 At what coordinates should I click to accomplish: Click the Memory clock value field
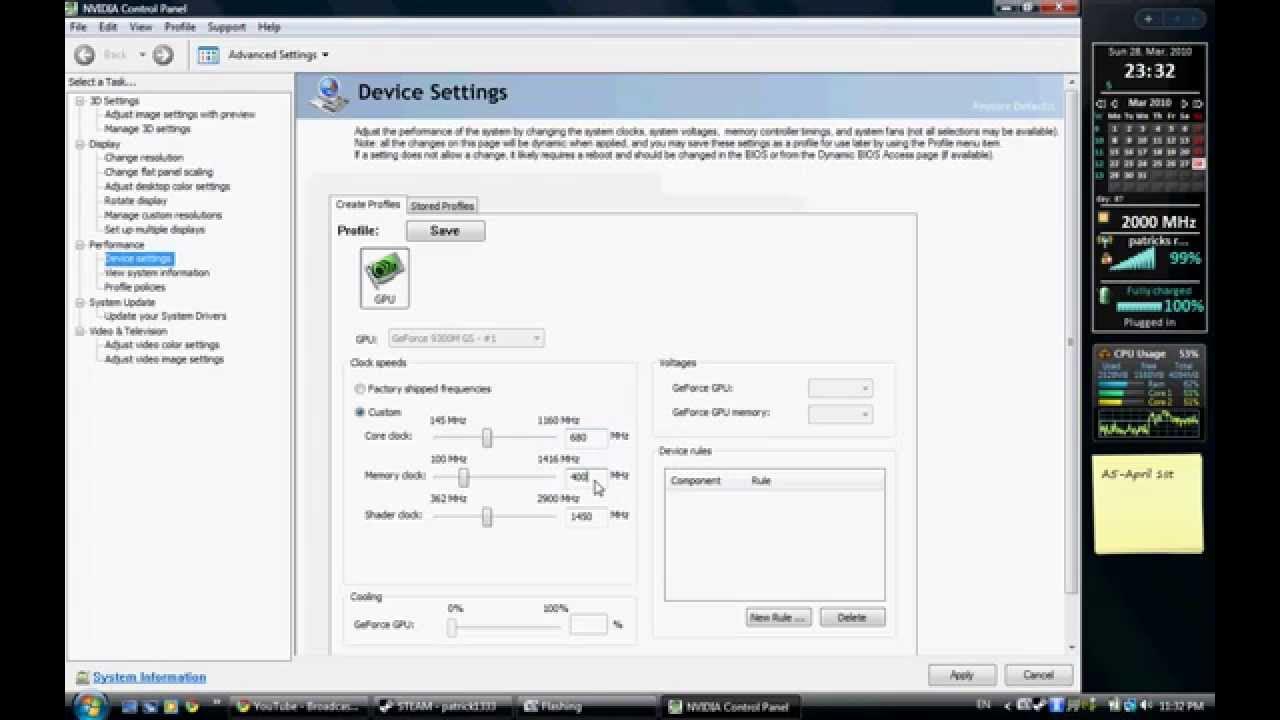pyautogui.click(x=586, y=477)
